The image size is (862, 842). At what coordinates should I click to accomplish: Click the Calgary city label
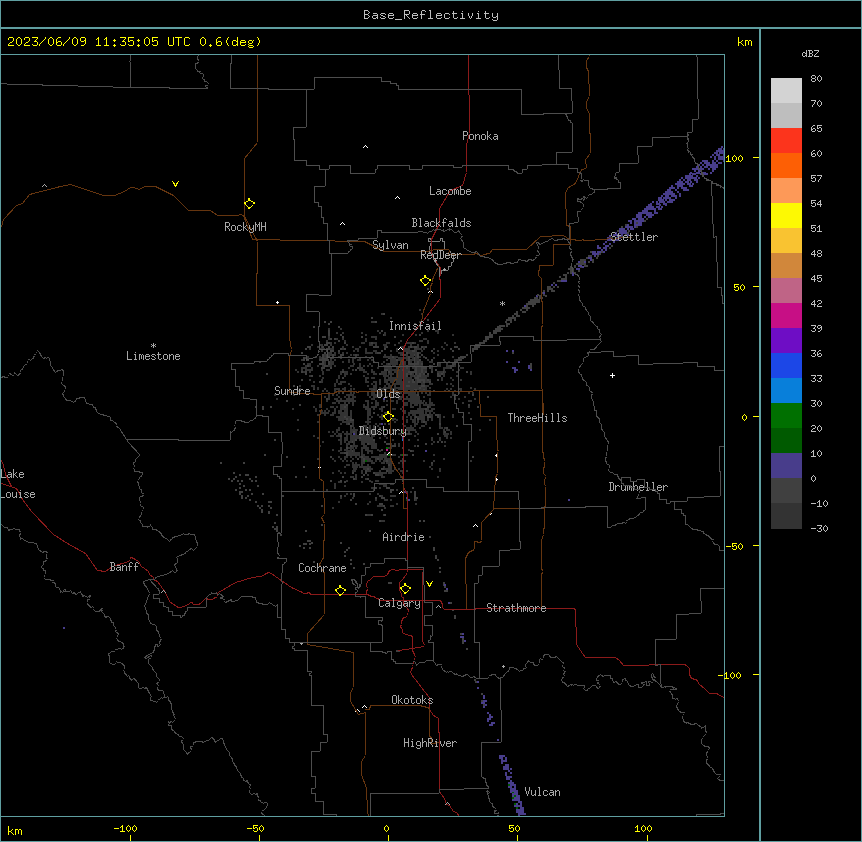pos(400,603)
